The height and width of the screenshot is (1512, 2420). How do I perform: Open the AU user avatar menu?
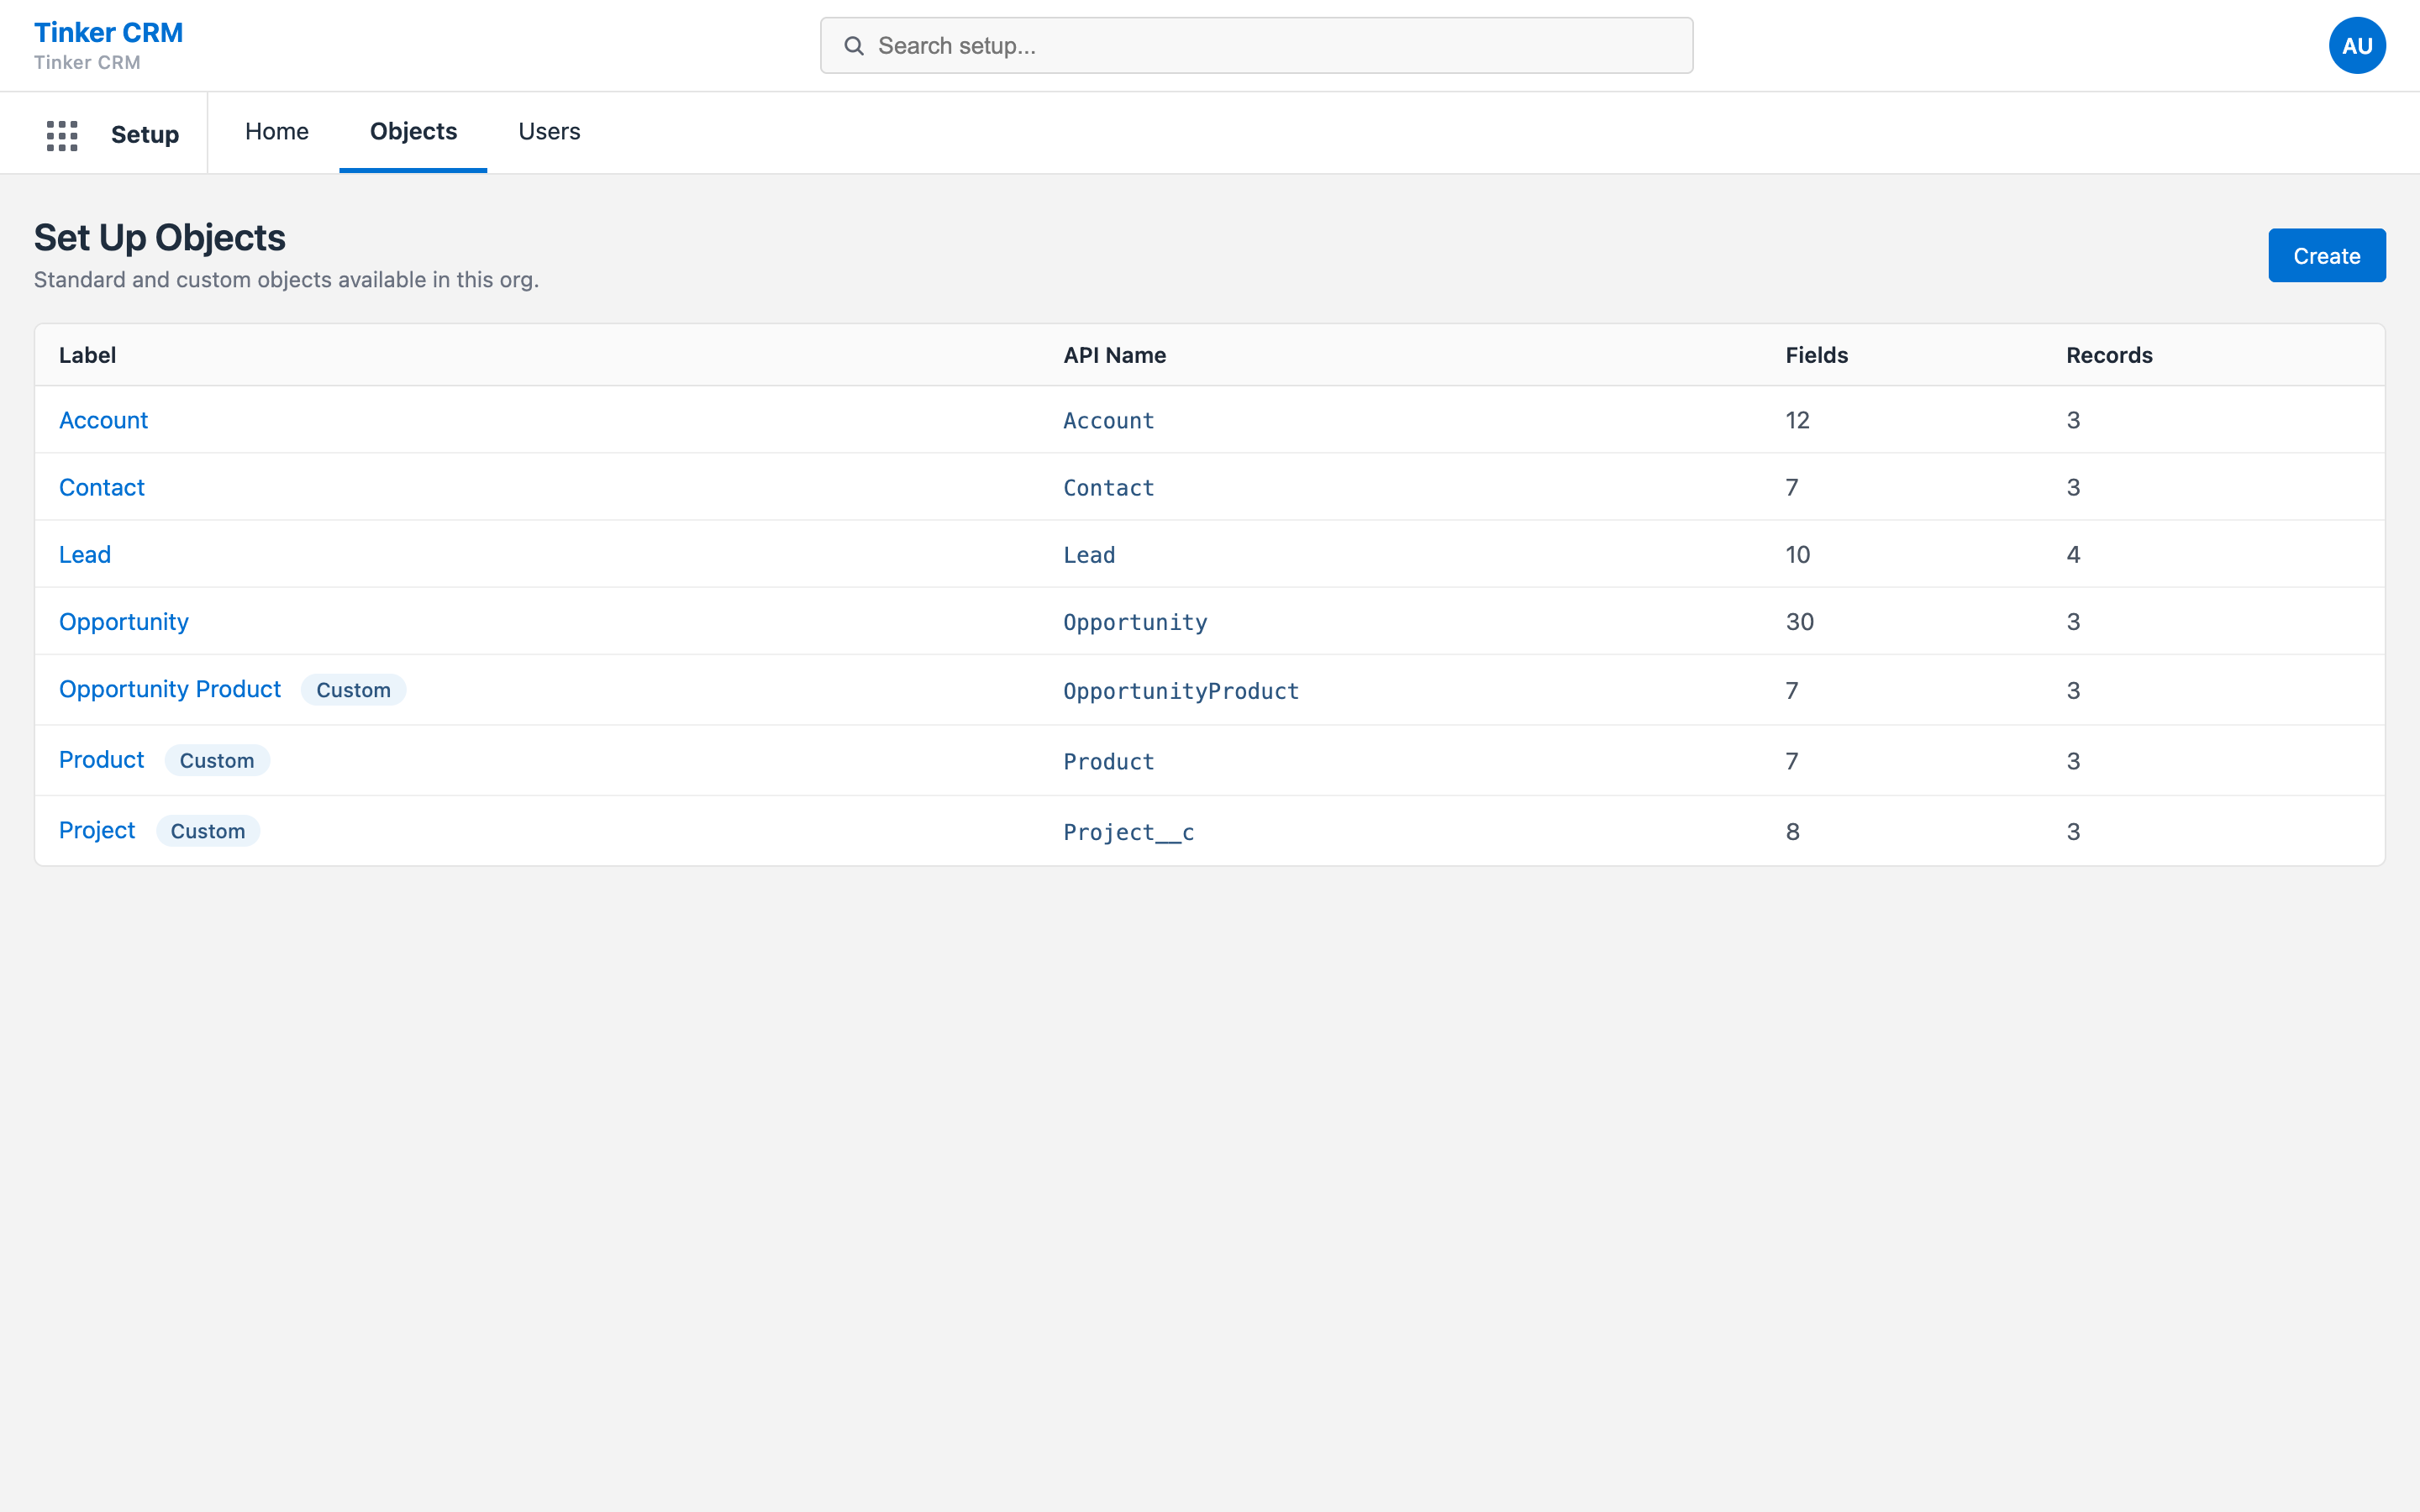(2356, 46)
